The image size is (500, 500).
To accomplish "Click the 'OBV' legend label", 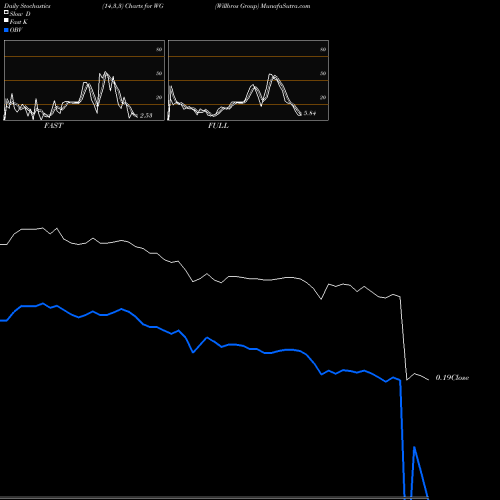I will (x=16, y=30).
